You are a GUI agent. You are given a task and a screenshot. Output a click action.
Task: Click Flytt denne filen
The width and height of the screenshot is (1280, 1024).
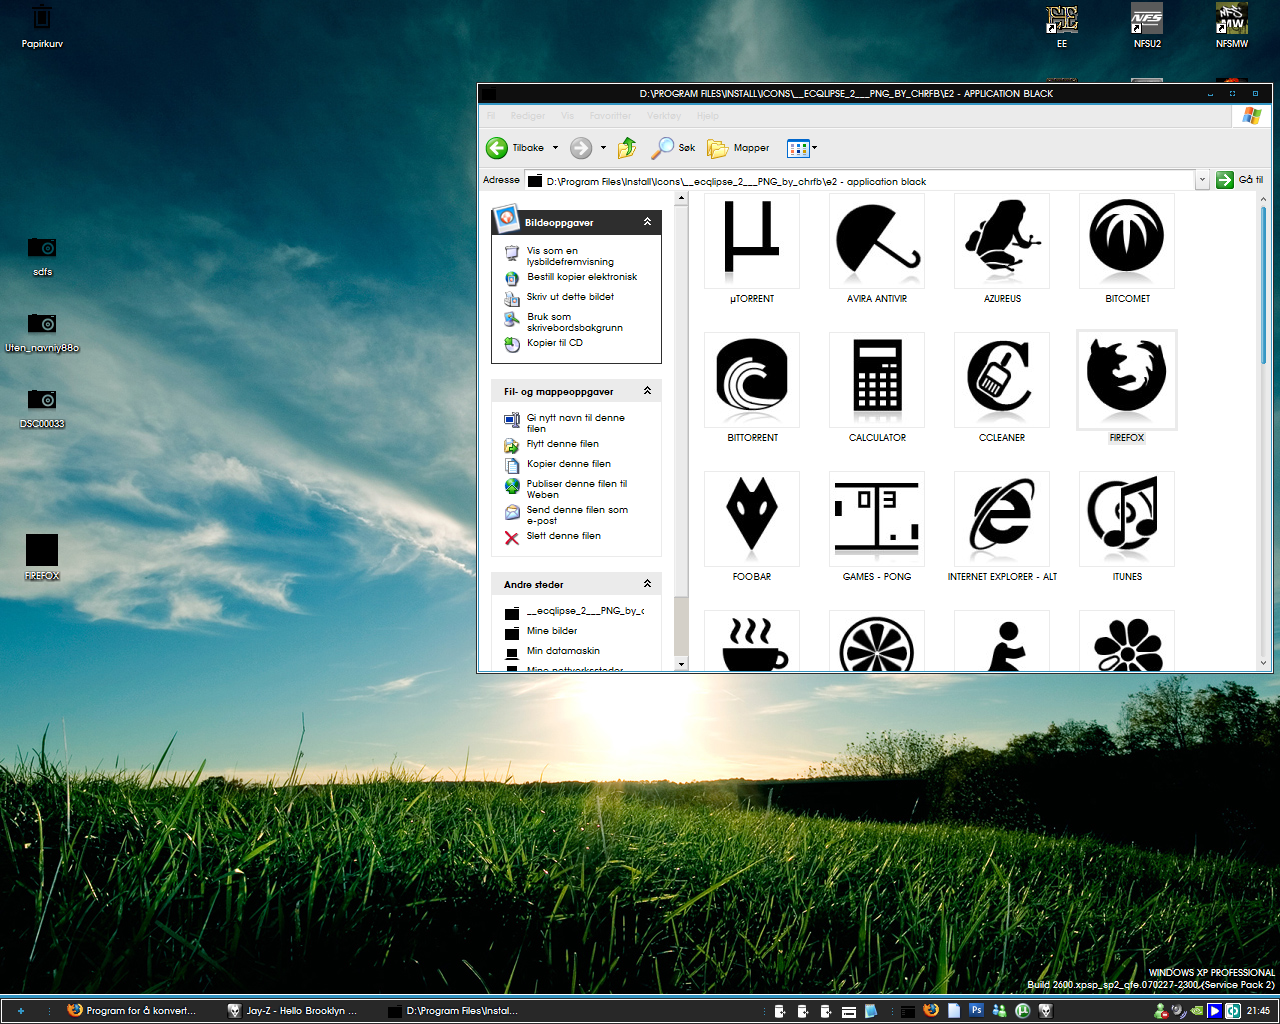pos(563,444)
